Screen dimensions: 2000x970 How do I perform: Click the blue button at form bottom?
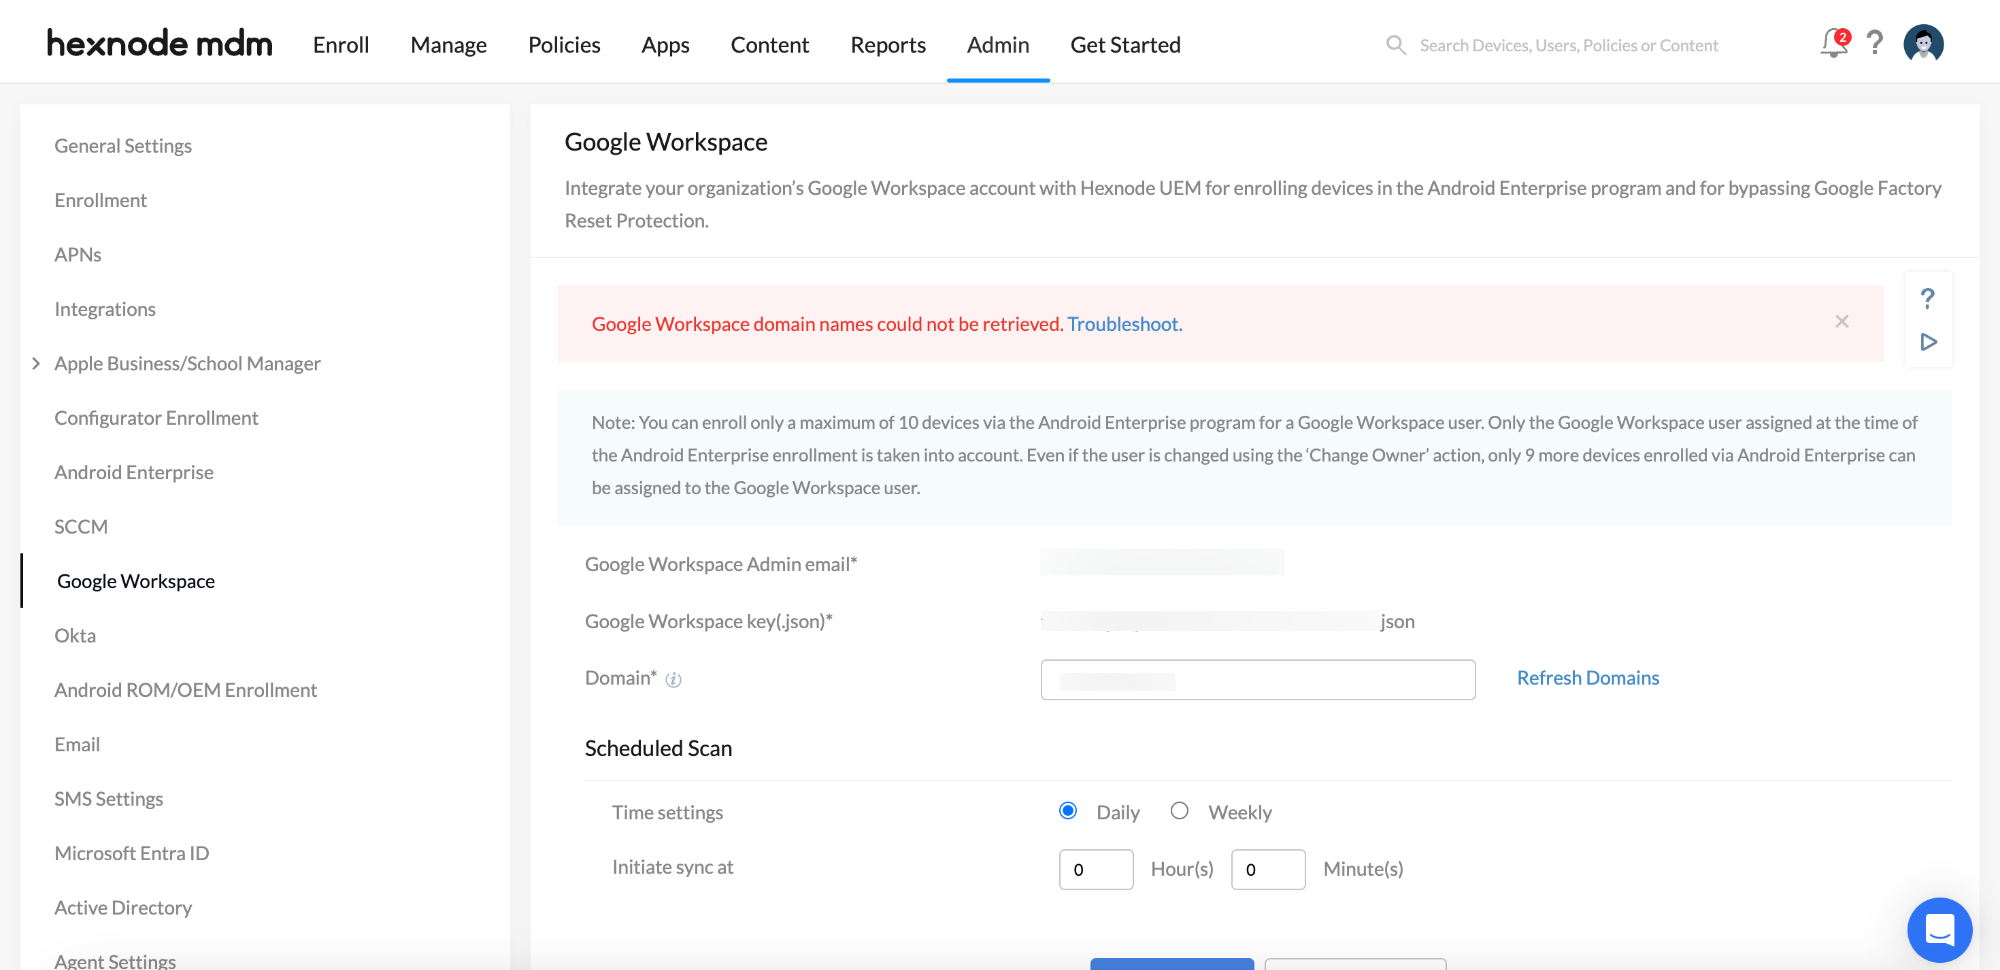pos(1172,964)
